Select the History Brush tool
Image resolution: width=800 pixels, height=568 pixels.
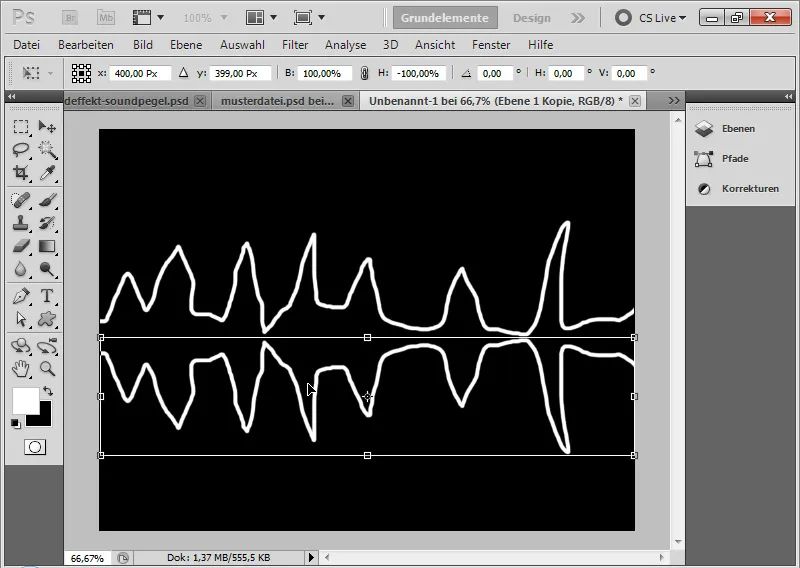(x=47, y=223)
